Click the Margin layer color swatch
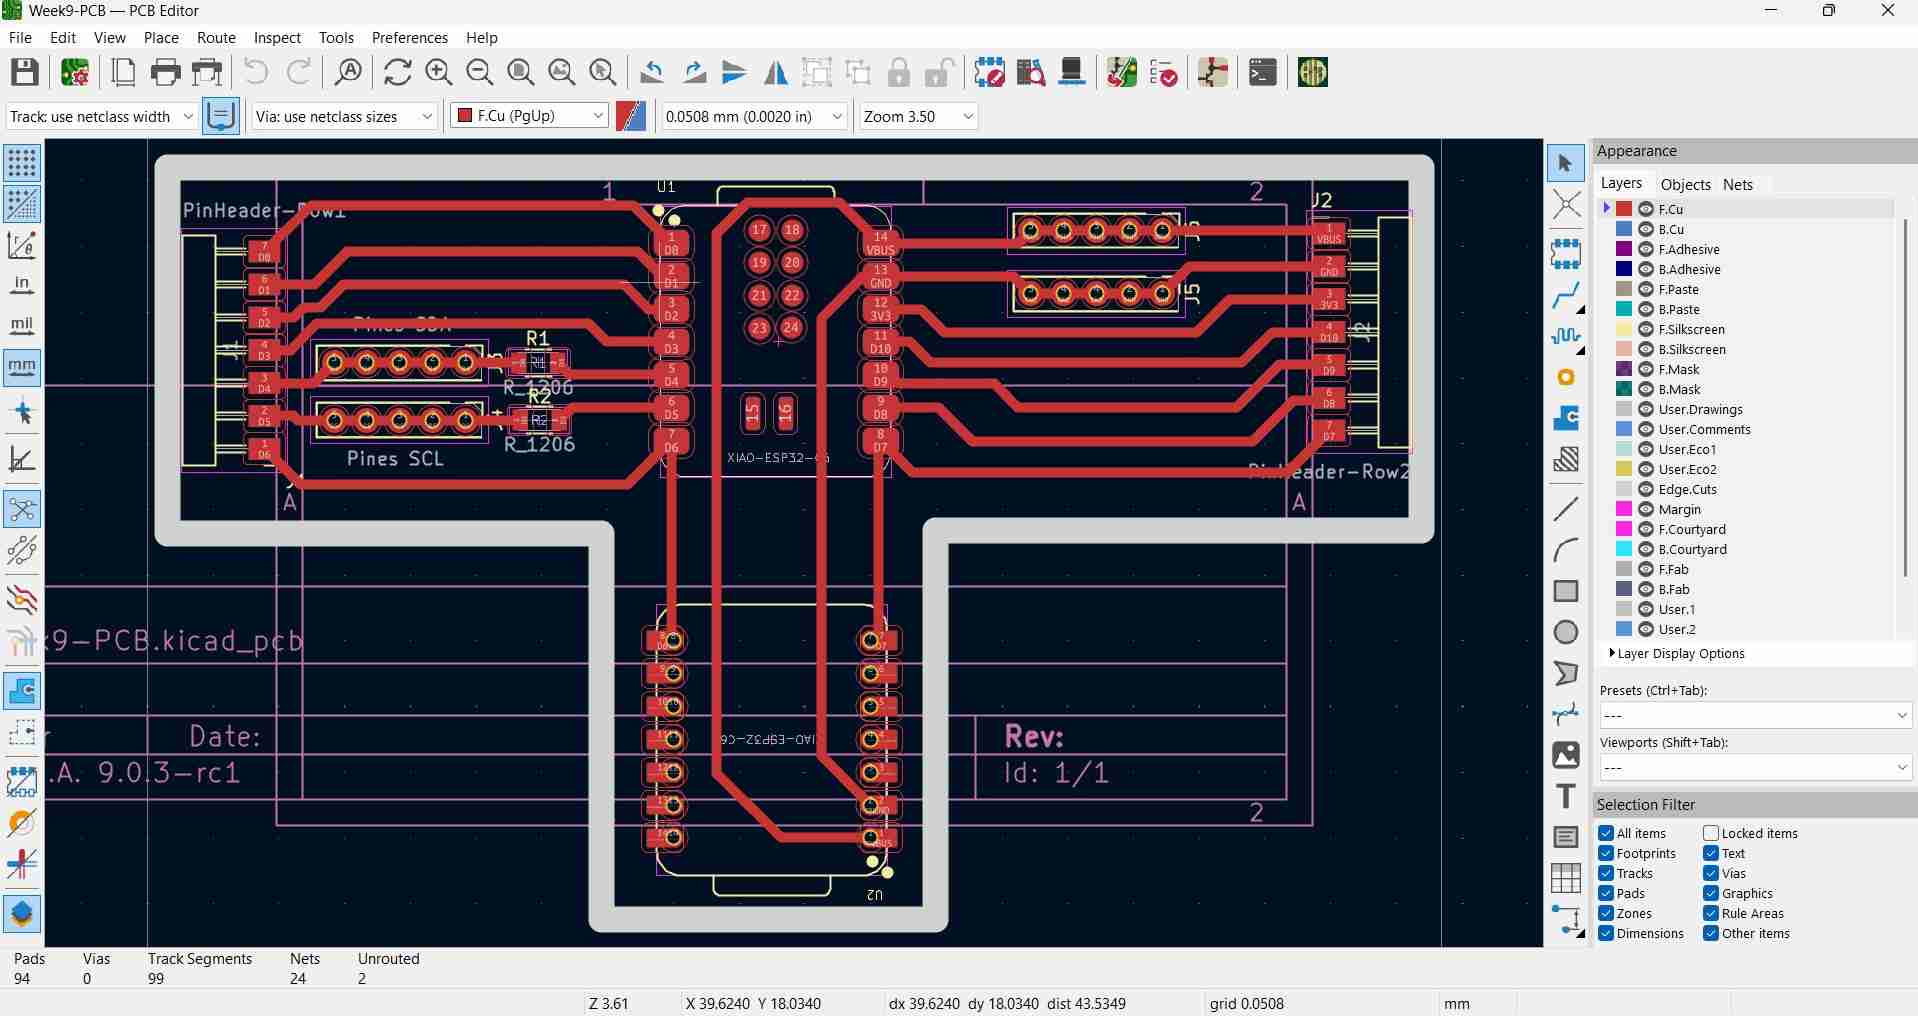The width and height of the screenshot is (1918, 1016). pyautogui.click(x=1624, y=509)
